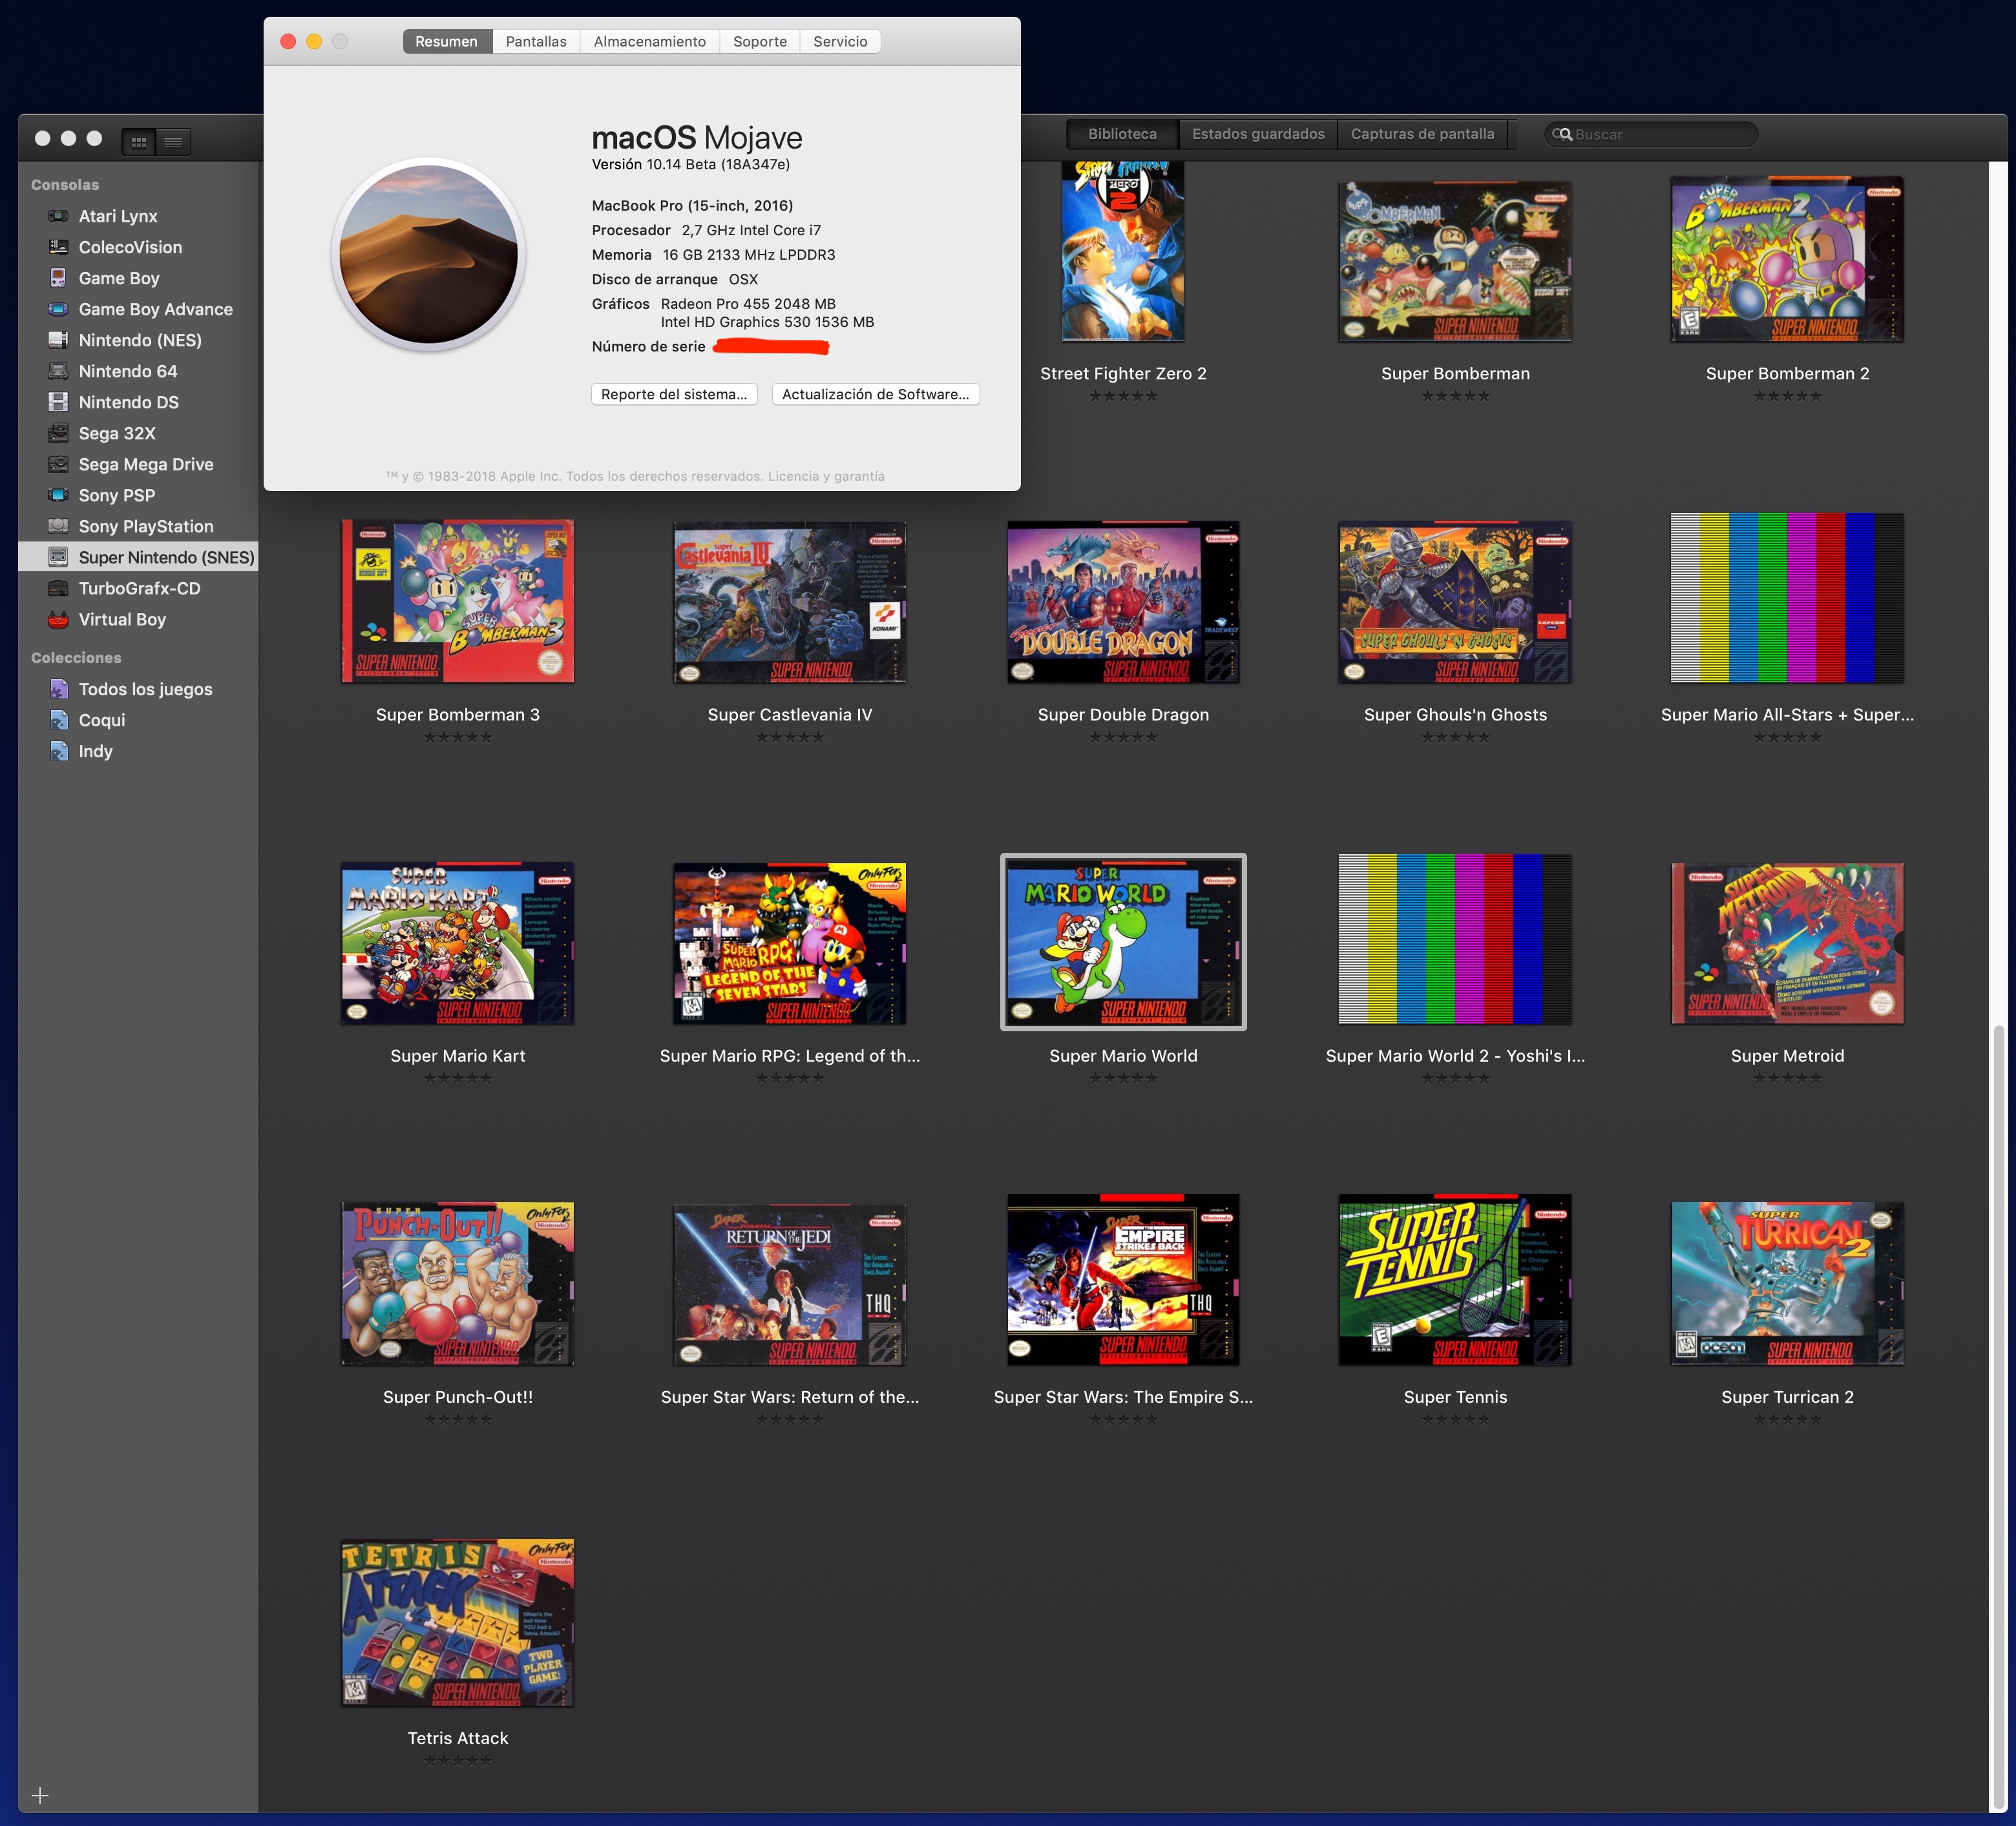
Task: Click the Buscar search field
Action: coord(1651,134)
